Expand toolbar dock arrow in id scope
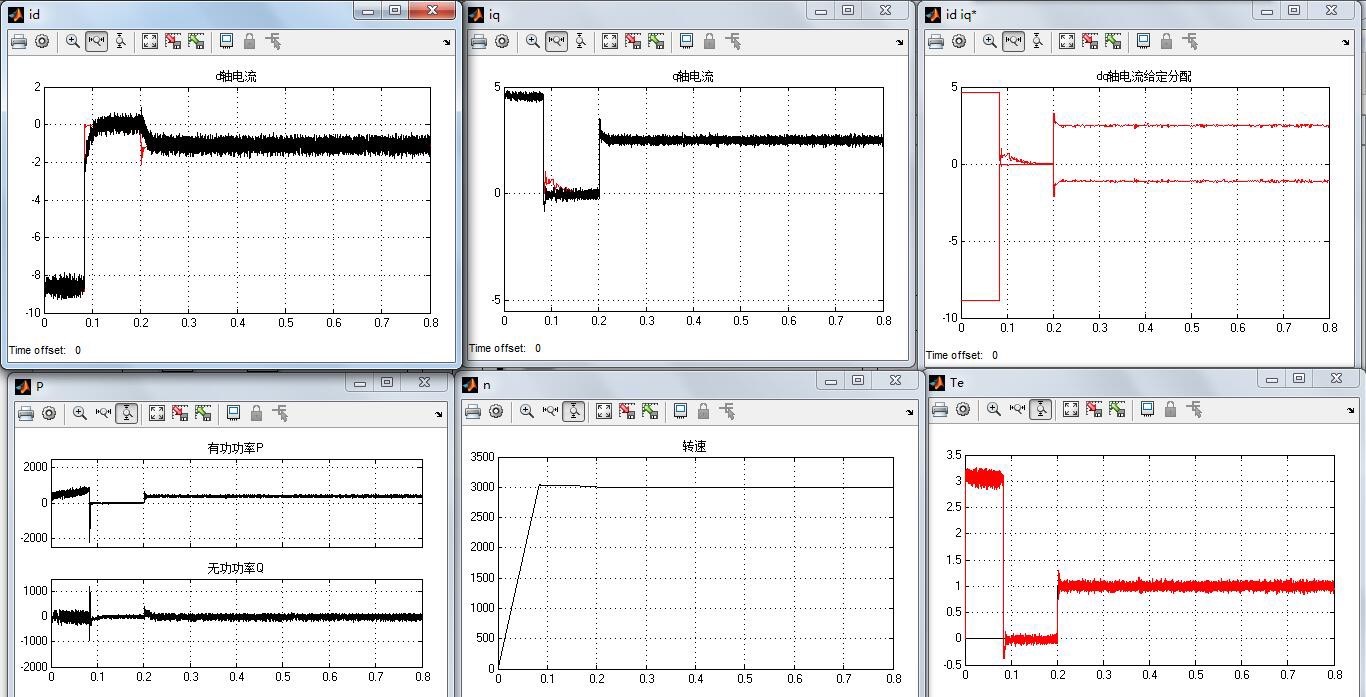This screenshot has height=697, width=1366. pyautogui.click(x=447, y=42)
